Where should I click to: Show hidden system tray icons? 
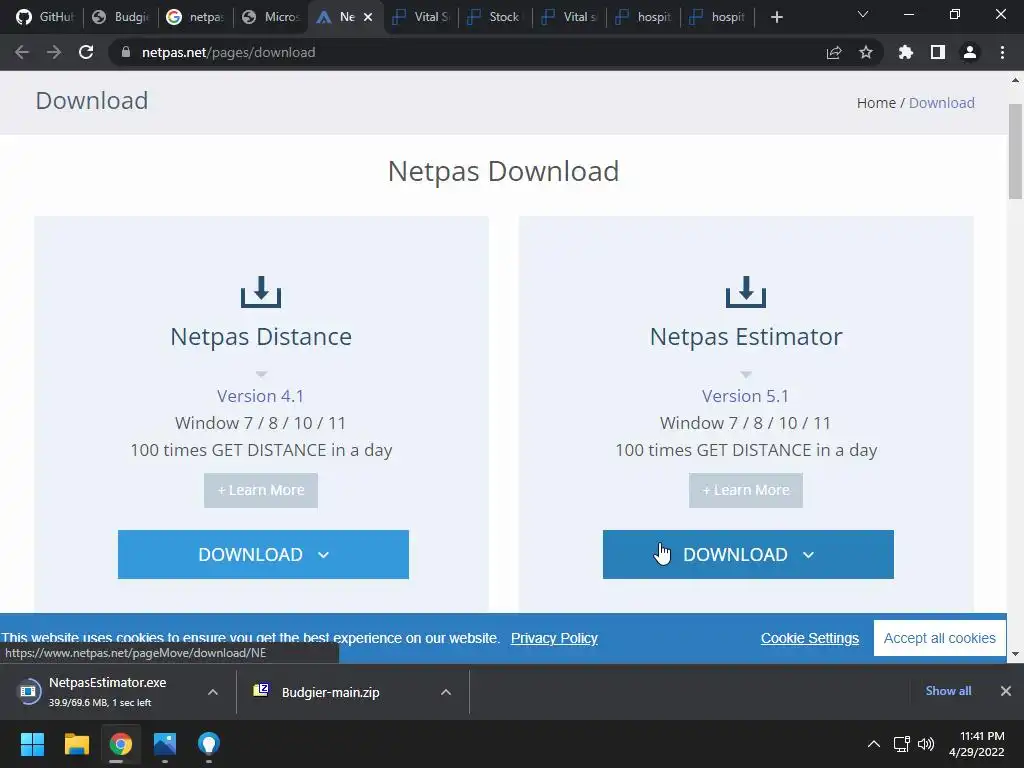[x=873, y=744]
